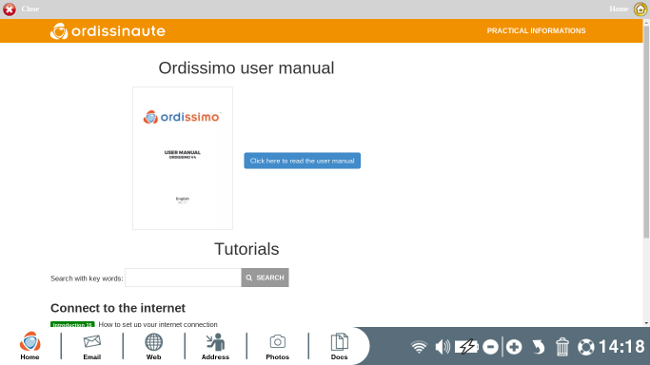650x365 pixels.
Task: Click the Ordissimo user manual heading
Action: 246,68
